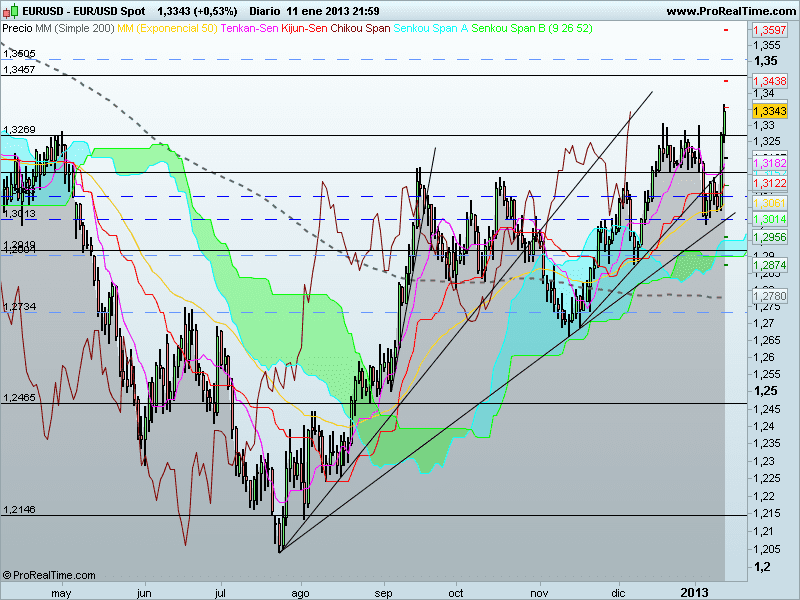This screenshot has width=800, height=600.
Task: Click the red alert marker above the 1,3597 label
Action: coord(726,31)
